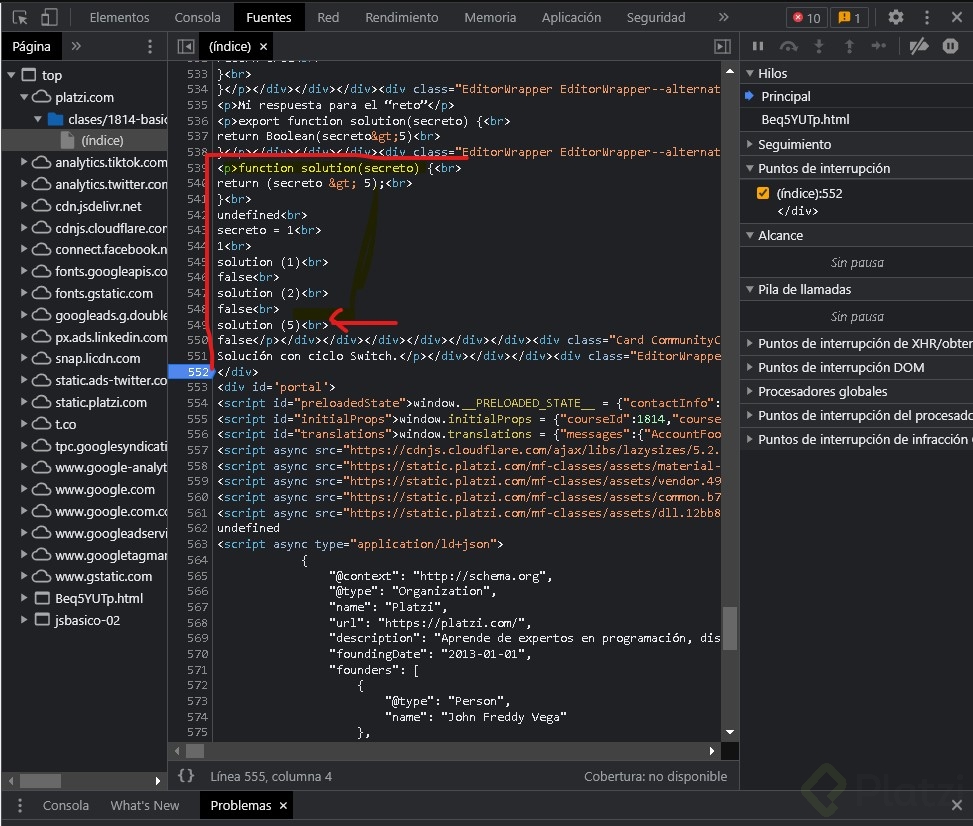
Task: Toggle the device toolbar icon
Action: [49, 17]
